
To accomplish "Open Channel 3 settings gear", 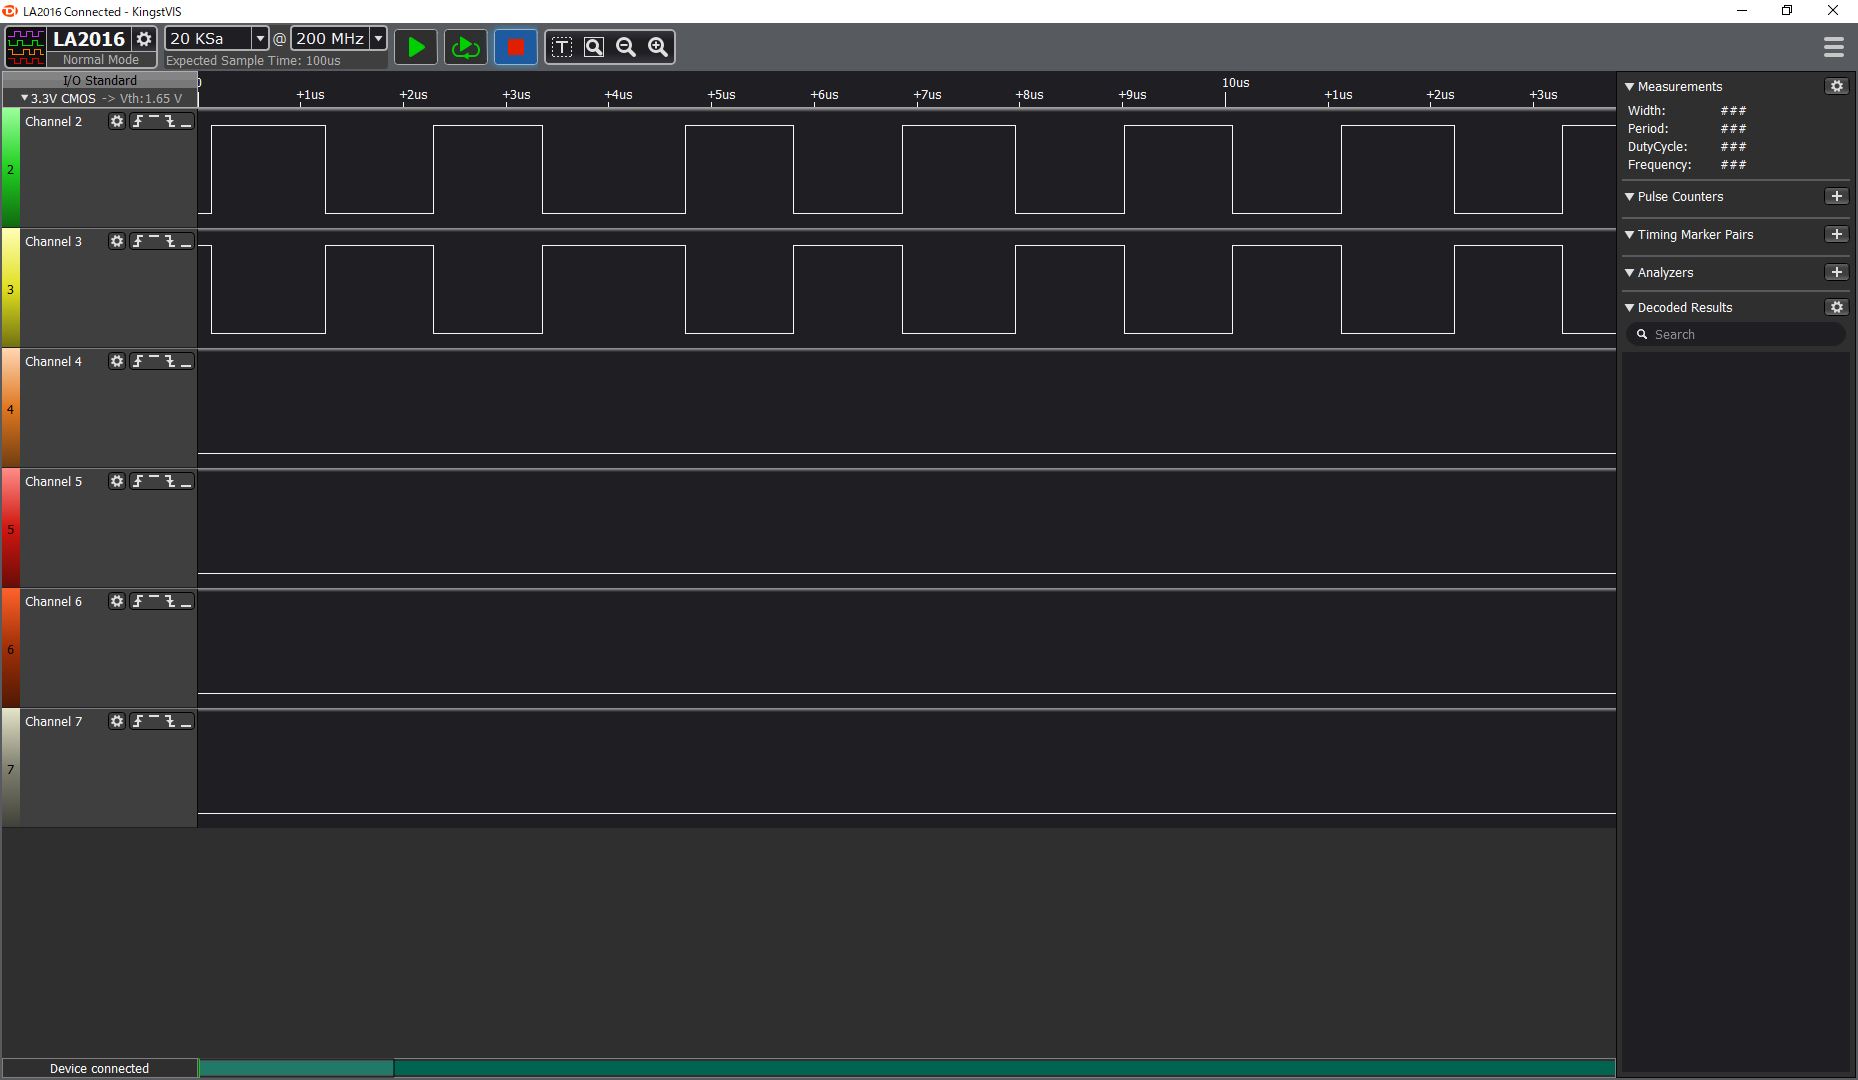I will 117,241.
